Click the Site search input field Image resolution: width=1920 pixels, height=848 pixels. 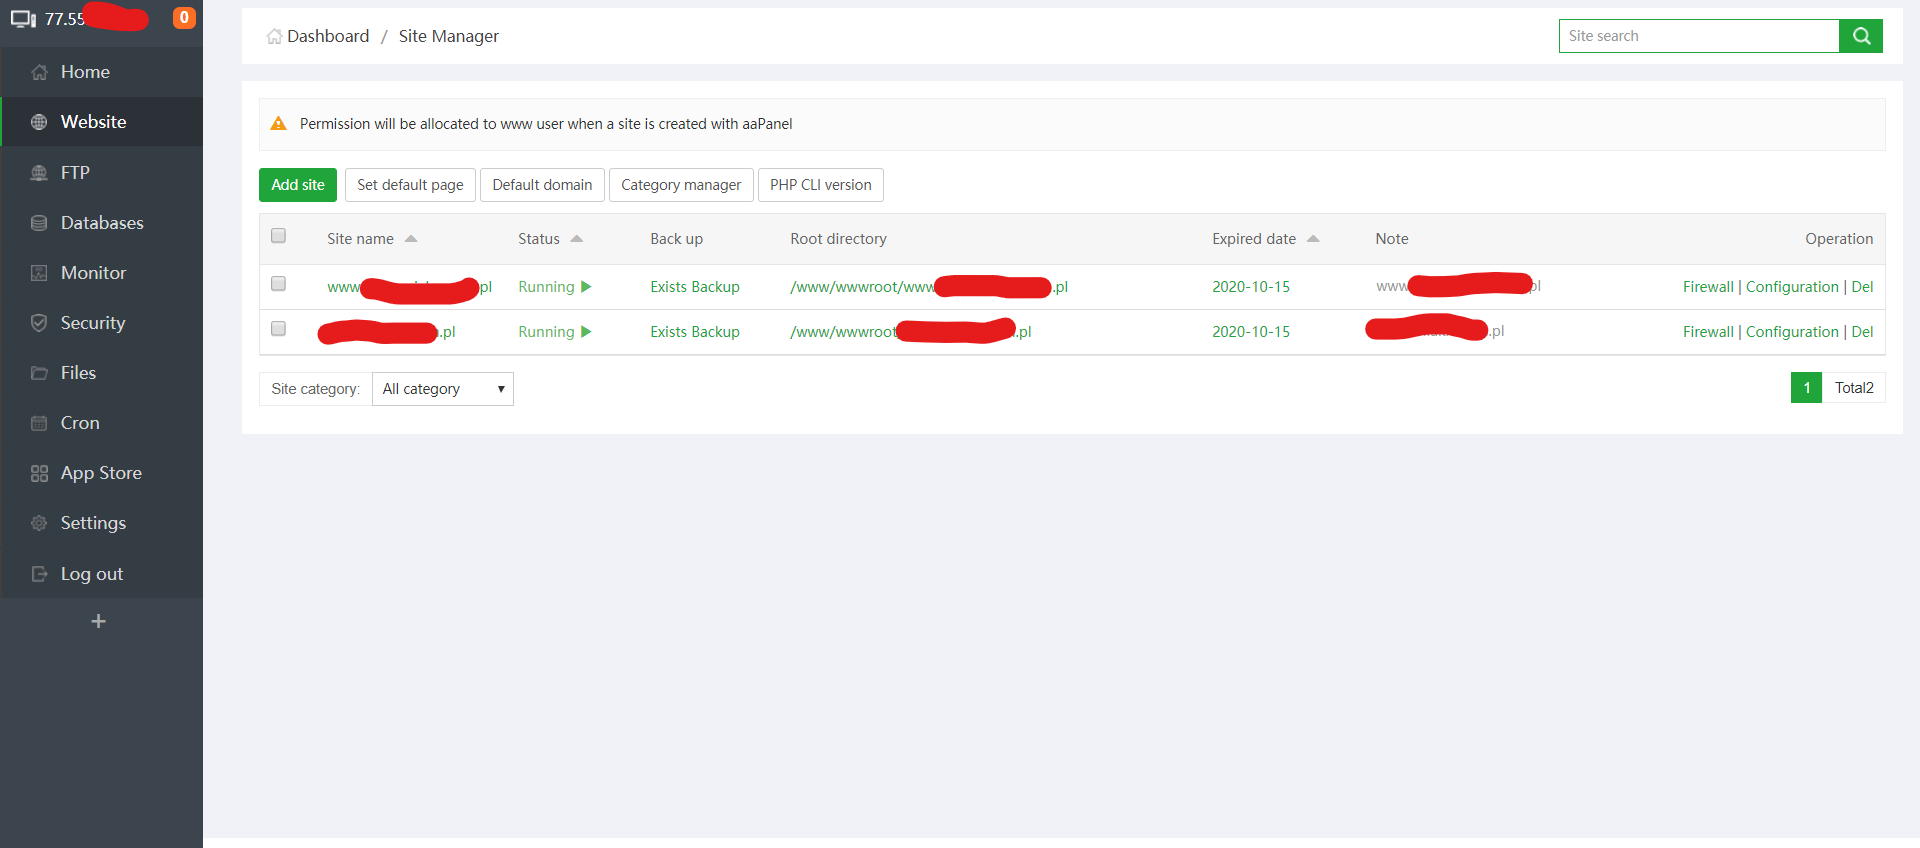pyautogui.click(x=1699, y=36)
